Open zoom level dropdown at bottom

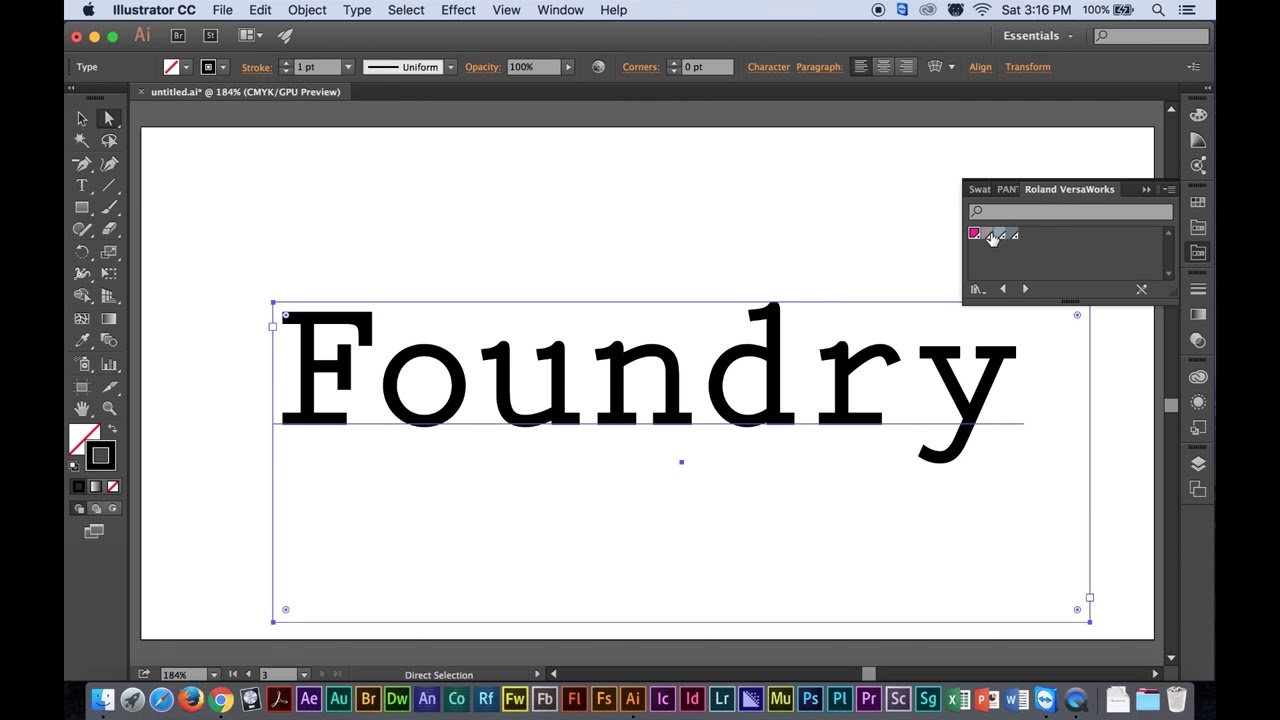(214, 675)
